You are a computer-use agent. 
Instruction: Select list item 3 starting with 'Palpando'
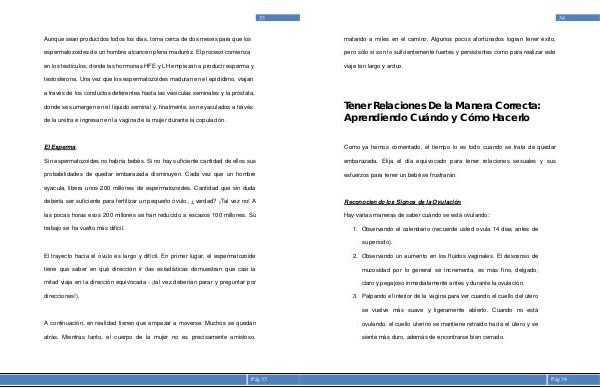tap(445, 316)
